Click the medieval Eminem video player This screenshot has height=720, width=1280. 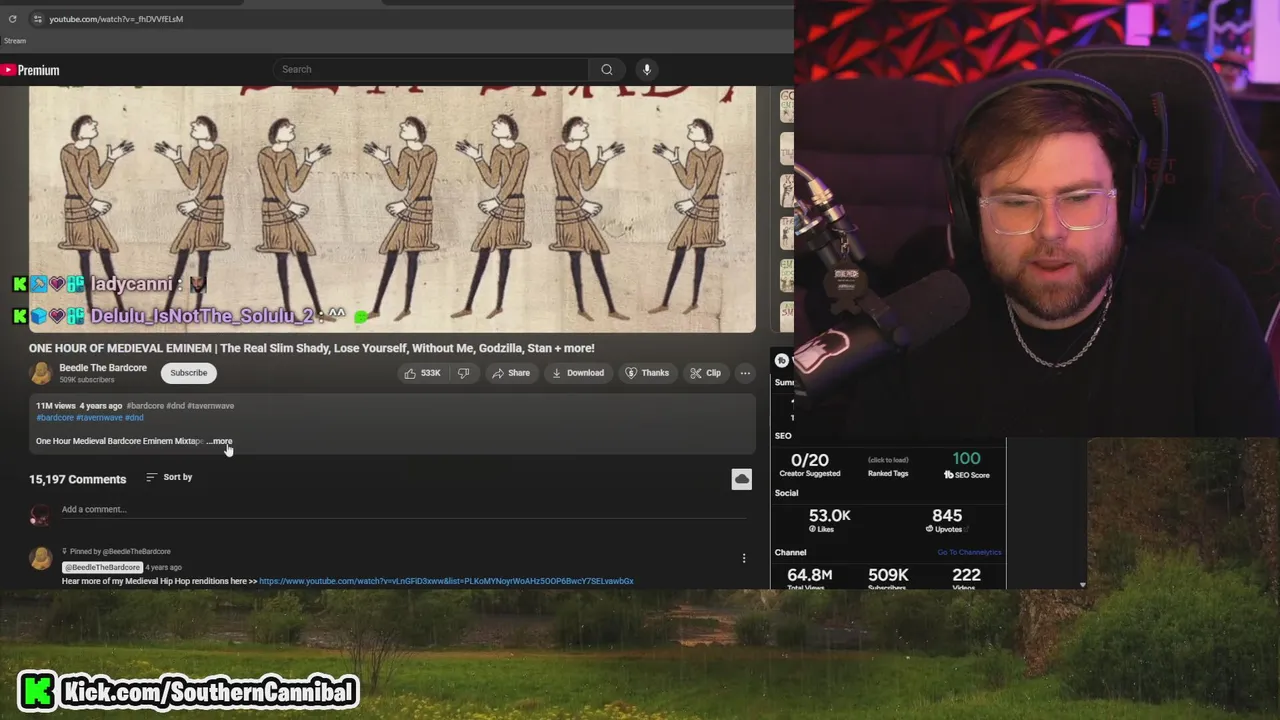pos(392,209)
